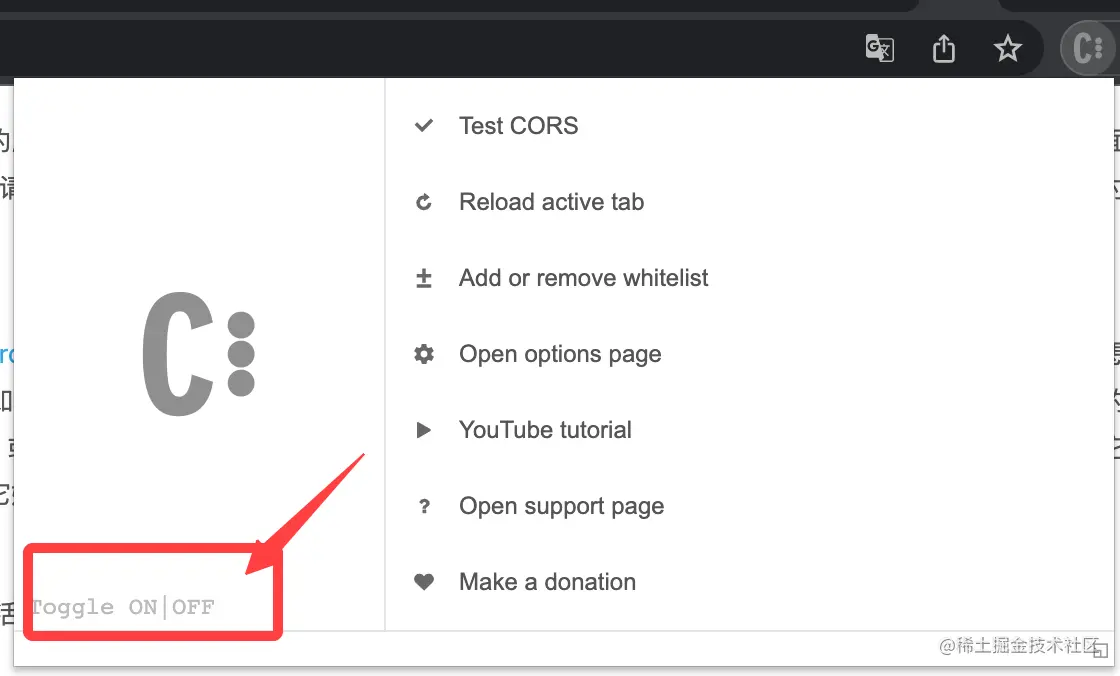Click the heart donation icon

tap(424, 582)
